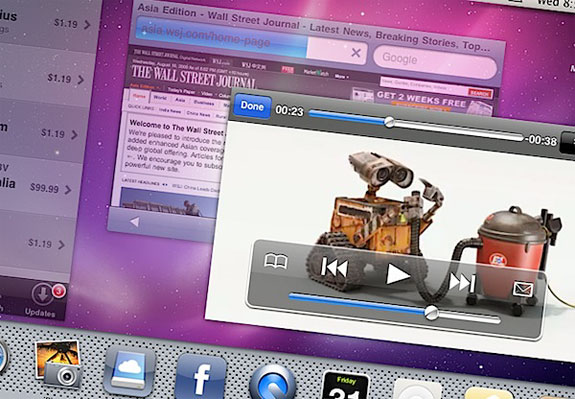This screenshot has height=399, width=575.
Task: Open the Updates tab with badge
Action: coord(41,299)
